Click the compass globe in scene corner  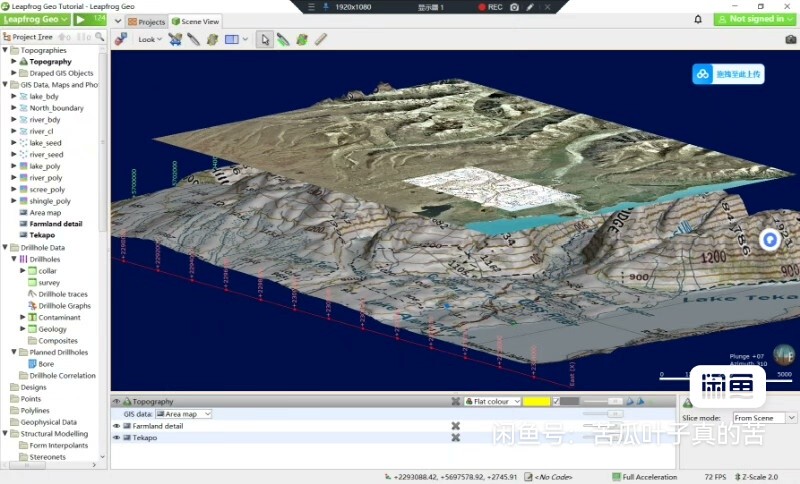click(784, 354)
